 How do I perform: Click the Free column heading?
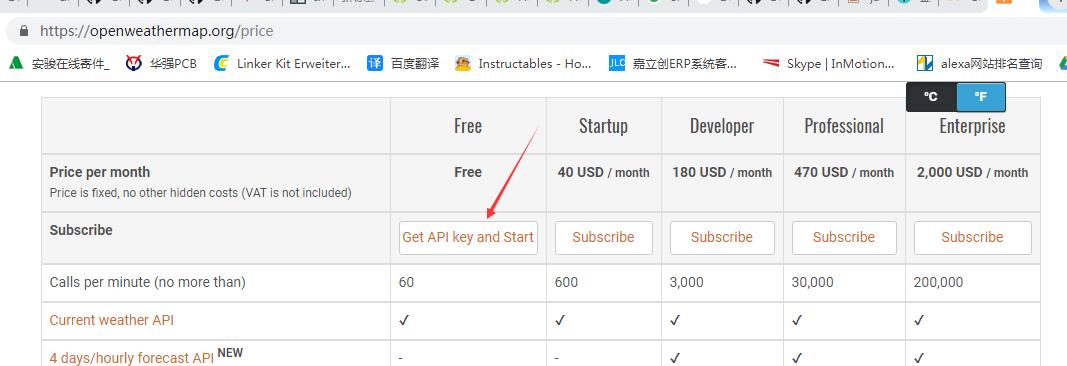click(468, 126)
